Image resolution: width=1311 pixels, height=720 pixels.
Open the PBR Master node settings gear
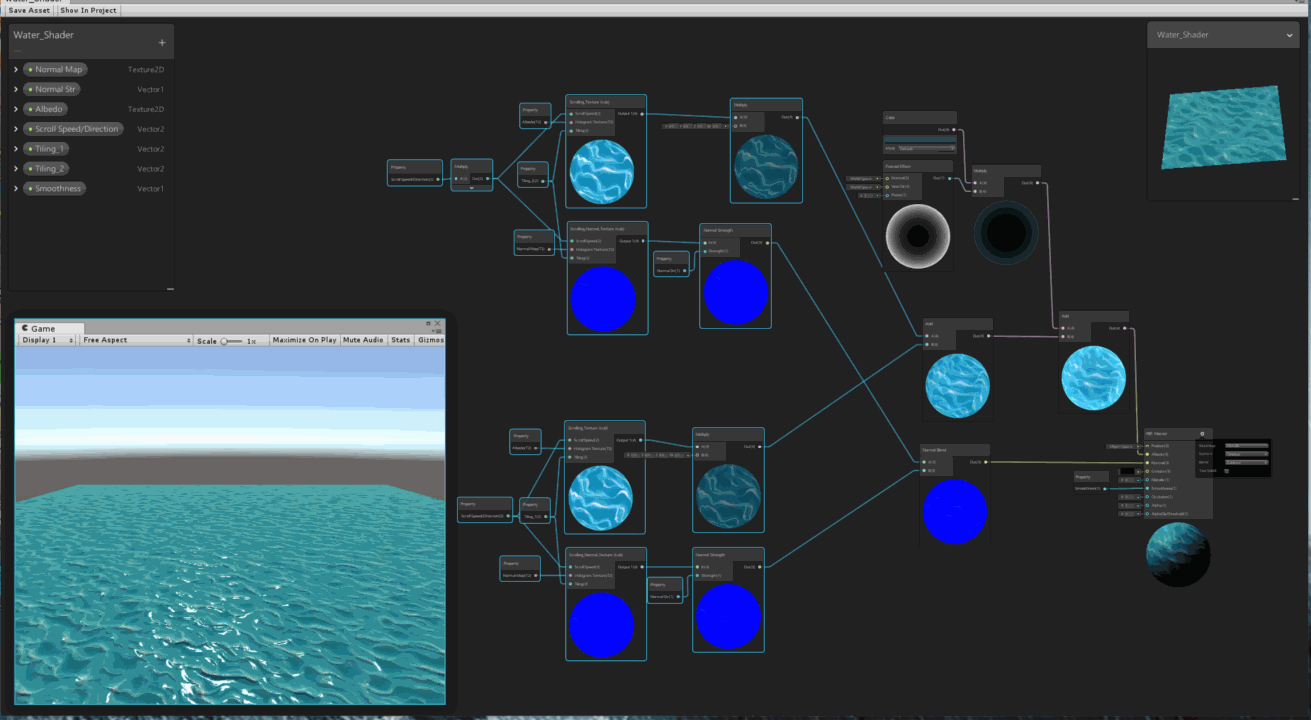pyautogui.click(x=1202, y=434)
